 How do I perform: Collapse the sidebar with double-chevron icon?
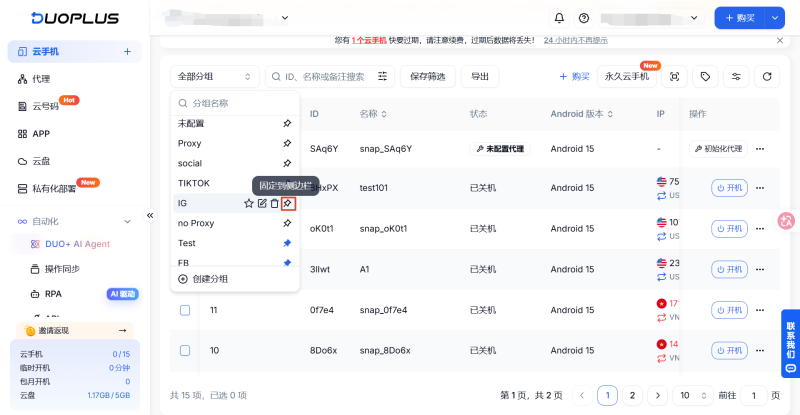pos(150,215)
